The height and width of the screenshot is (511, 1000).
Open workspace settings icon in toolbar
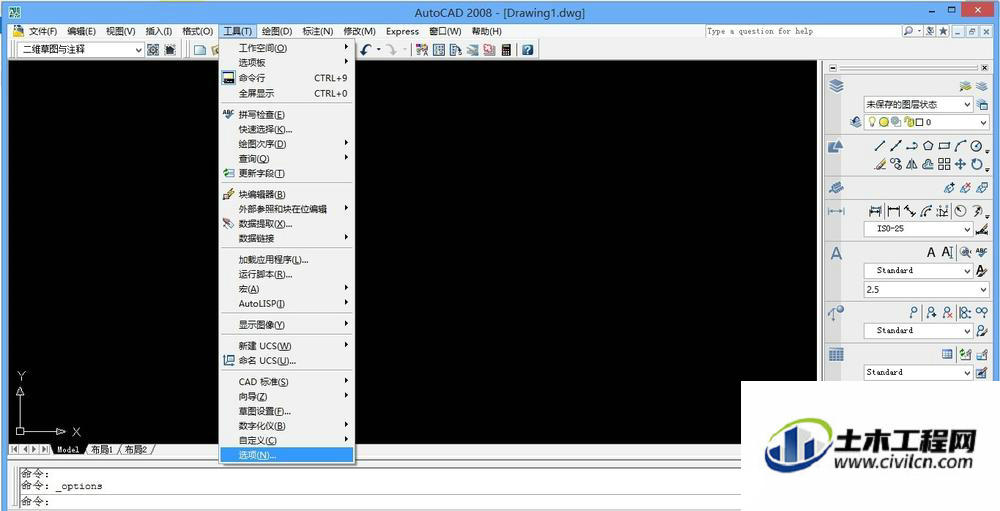coord(153,50)
